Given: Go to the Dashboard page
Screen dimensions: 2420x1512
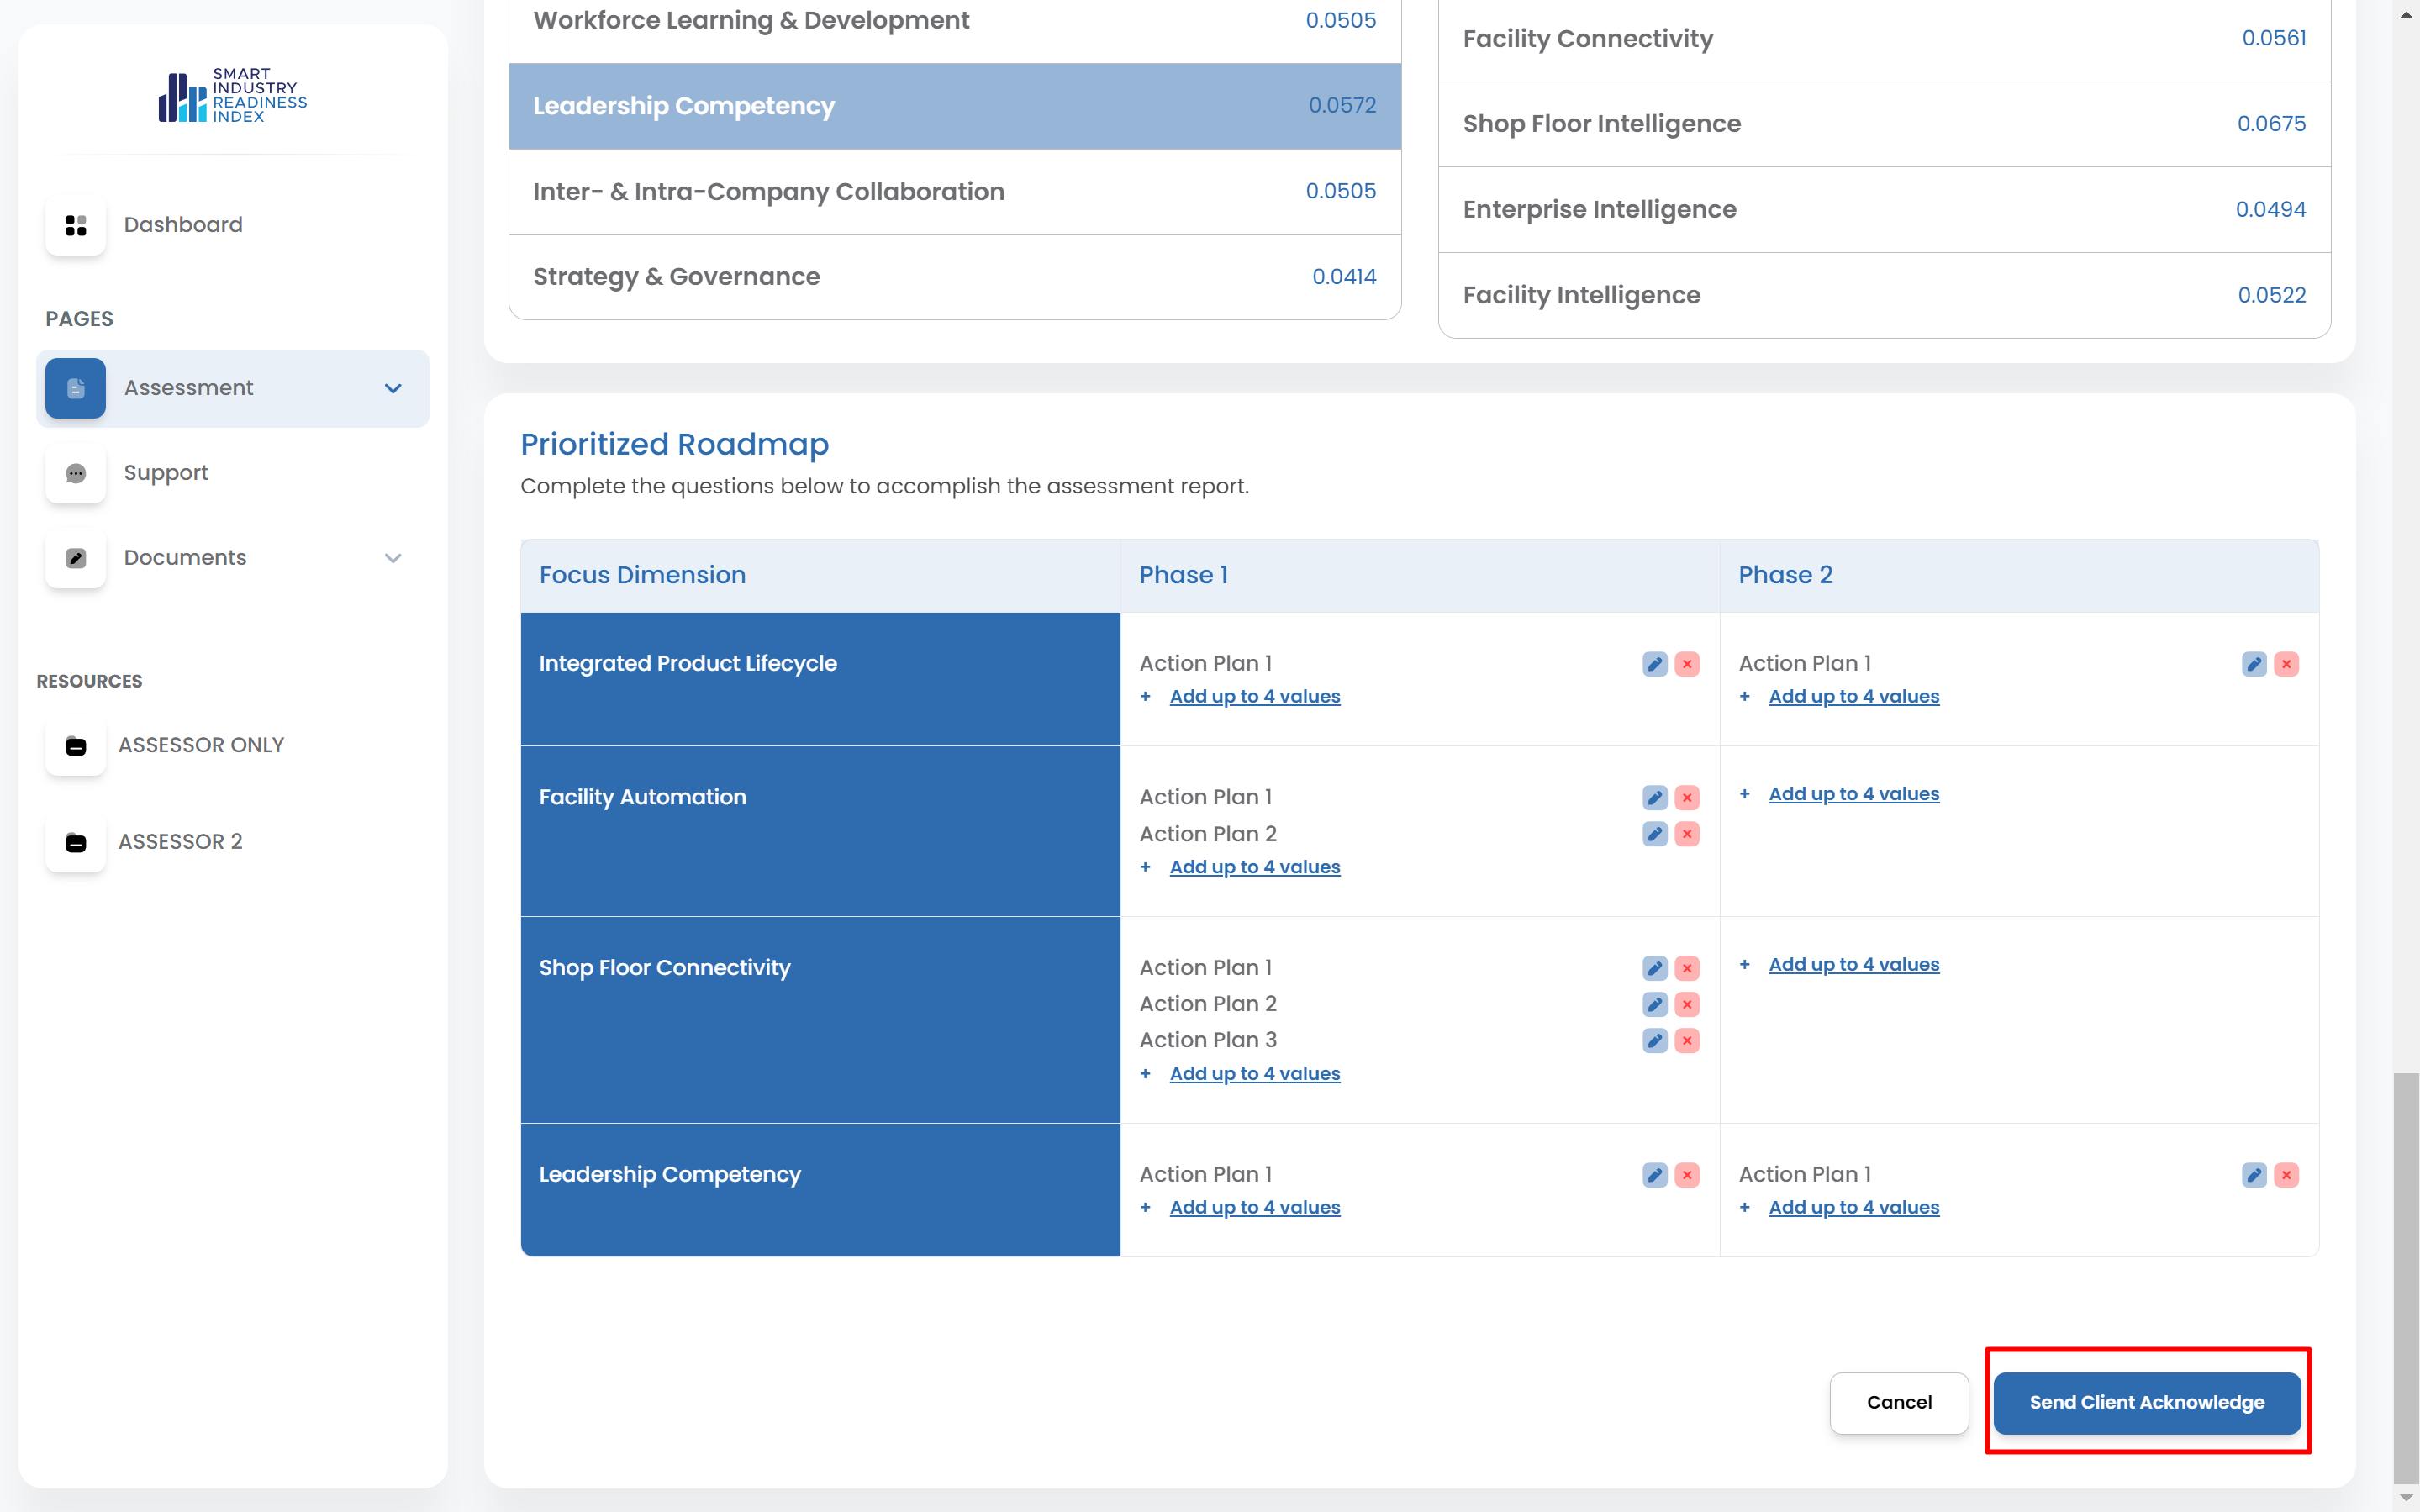Looking at the screenshot, I should tap(182, 225).
